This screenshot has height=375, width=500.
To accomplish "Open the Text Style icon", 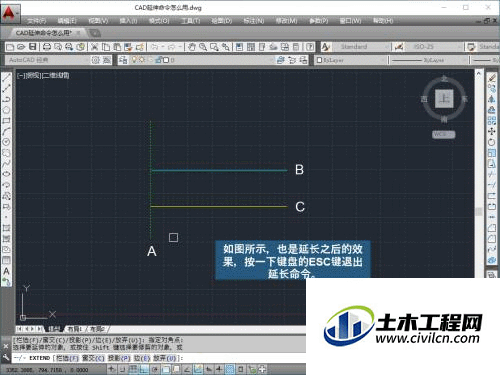I will click(x=326, y=47).
